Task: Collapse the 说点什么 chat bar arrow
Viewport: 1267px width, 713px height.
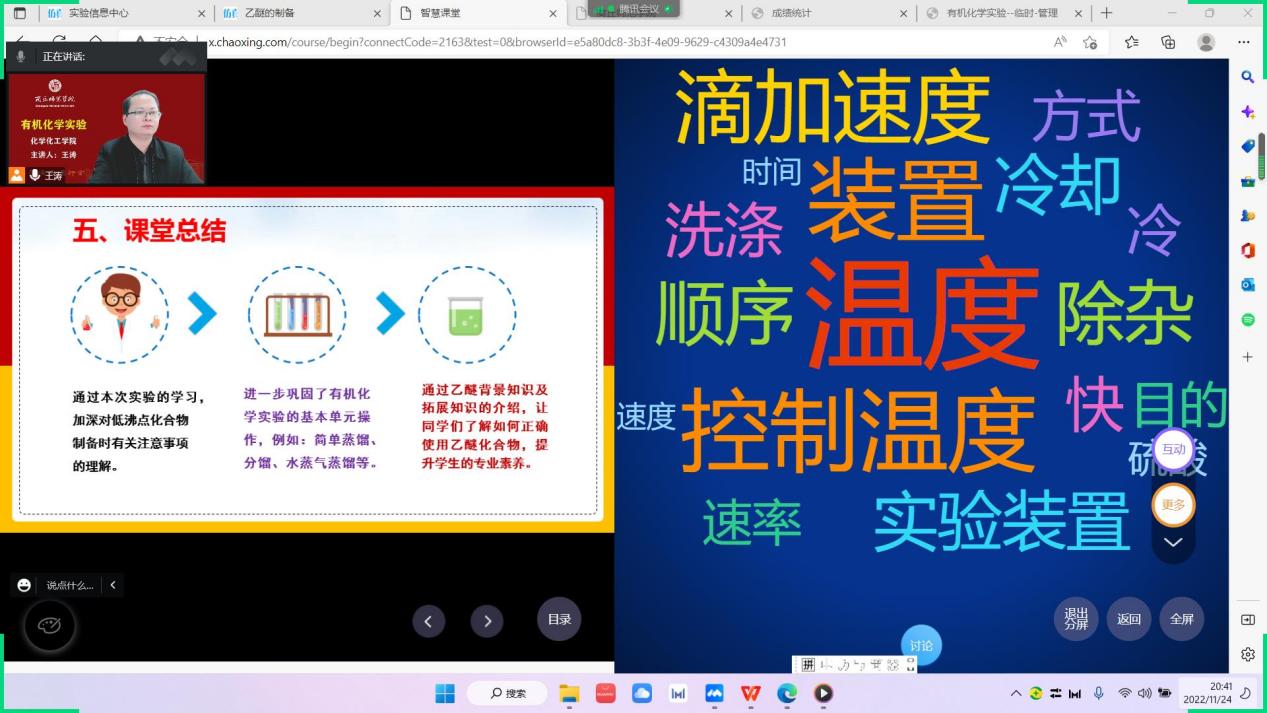Action: coord(113,585)
